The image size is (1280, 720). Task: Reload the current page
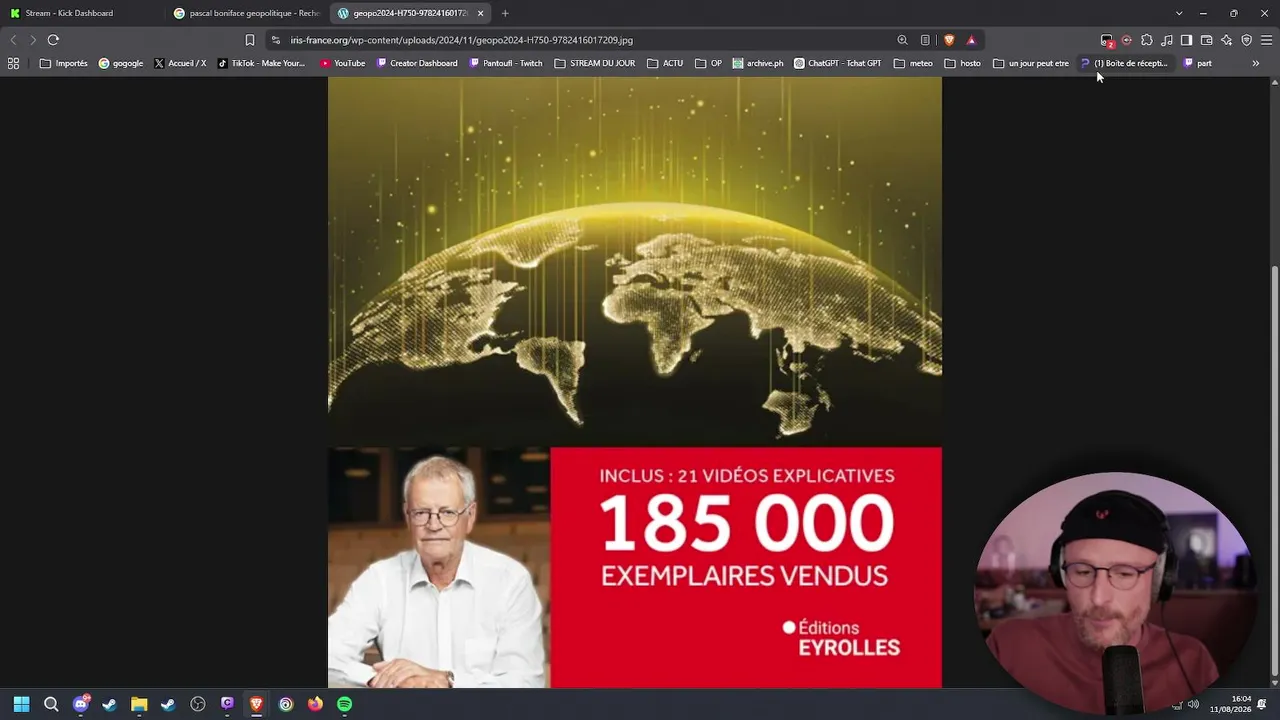click(x=53, y=40)
